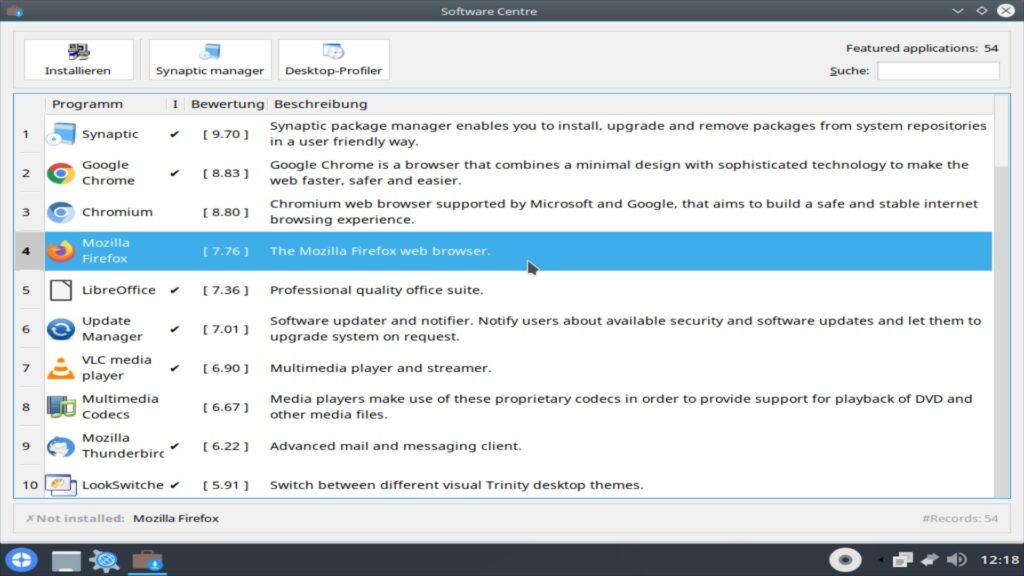Click the "#Records: 54" status bar text
Screen dimensions: 1024x576
[x=960, y=519]
